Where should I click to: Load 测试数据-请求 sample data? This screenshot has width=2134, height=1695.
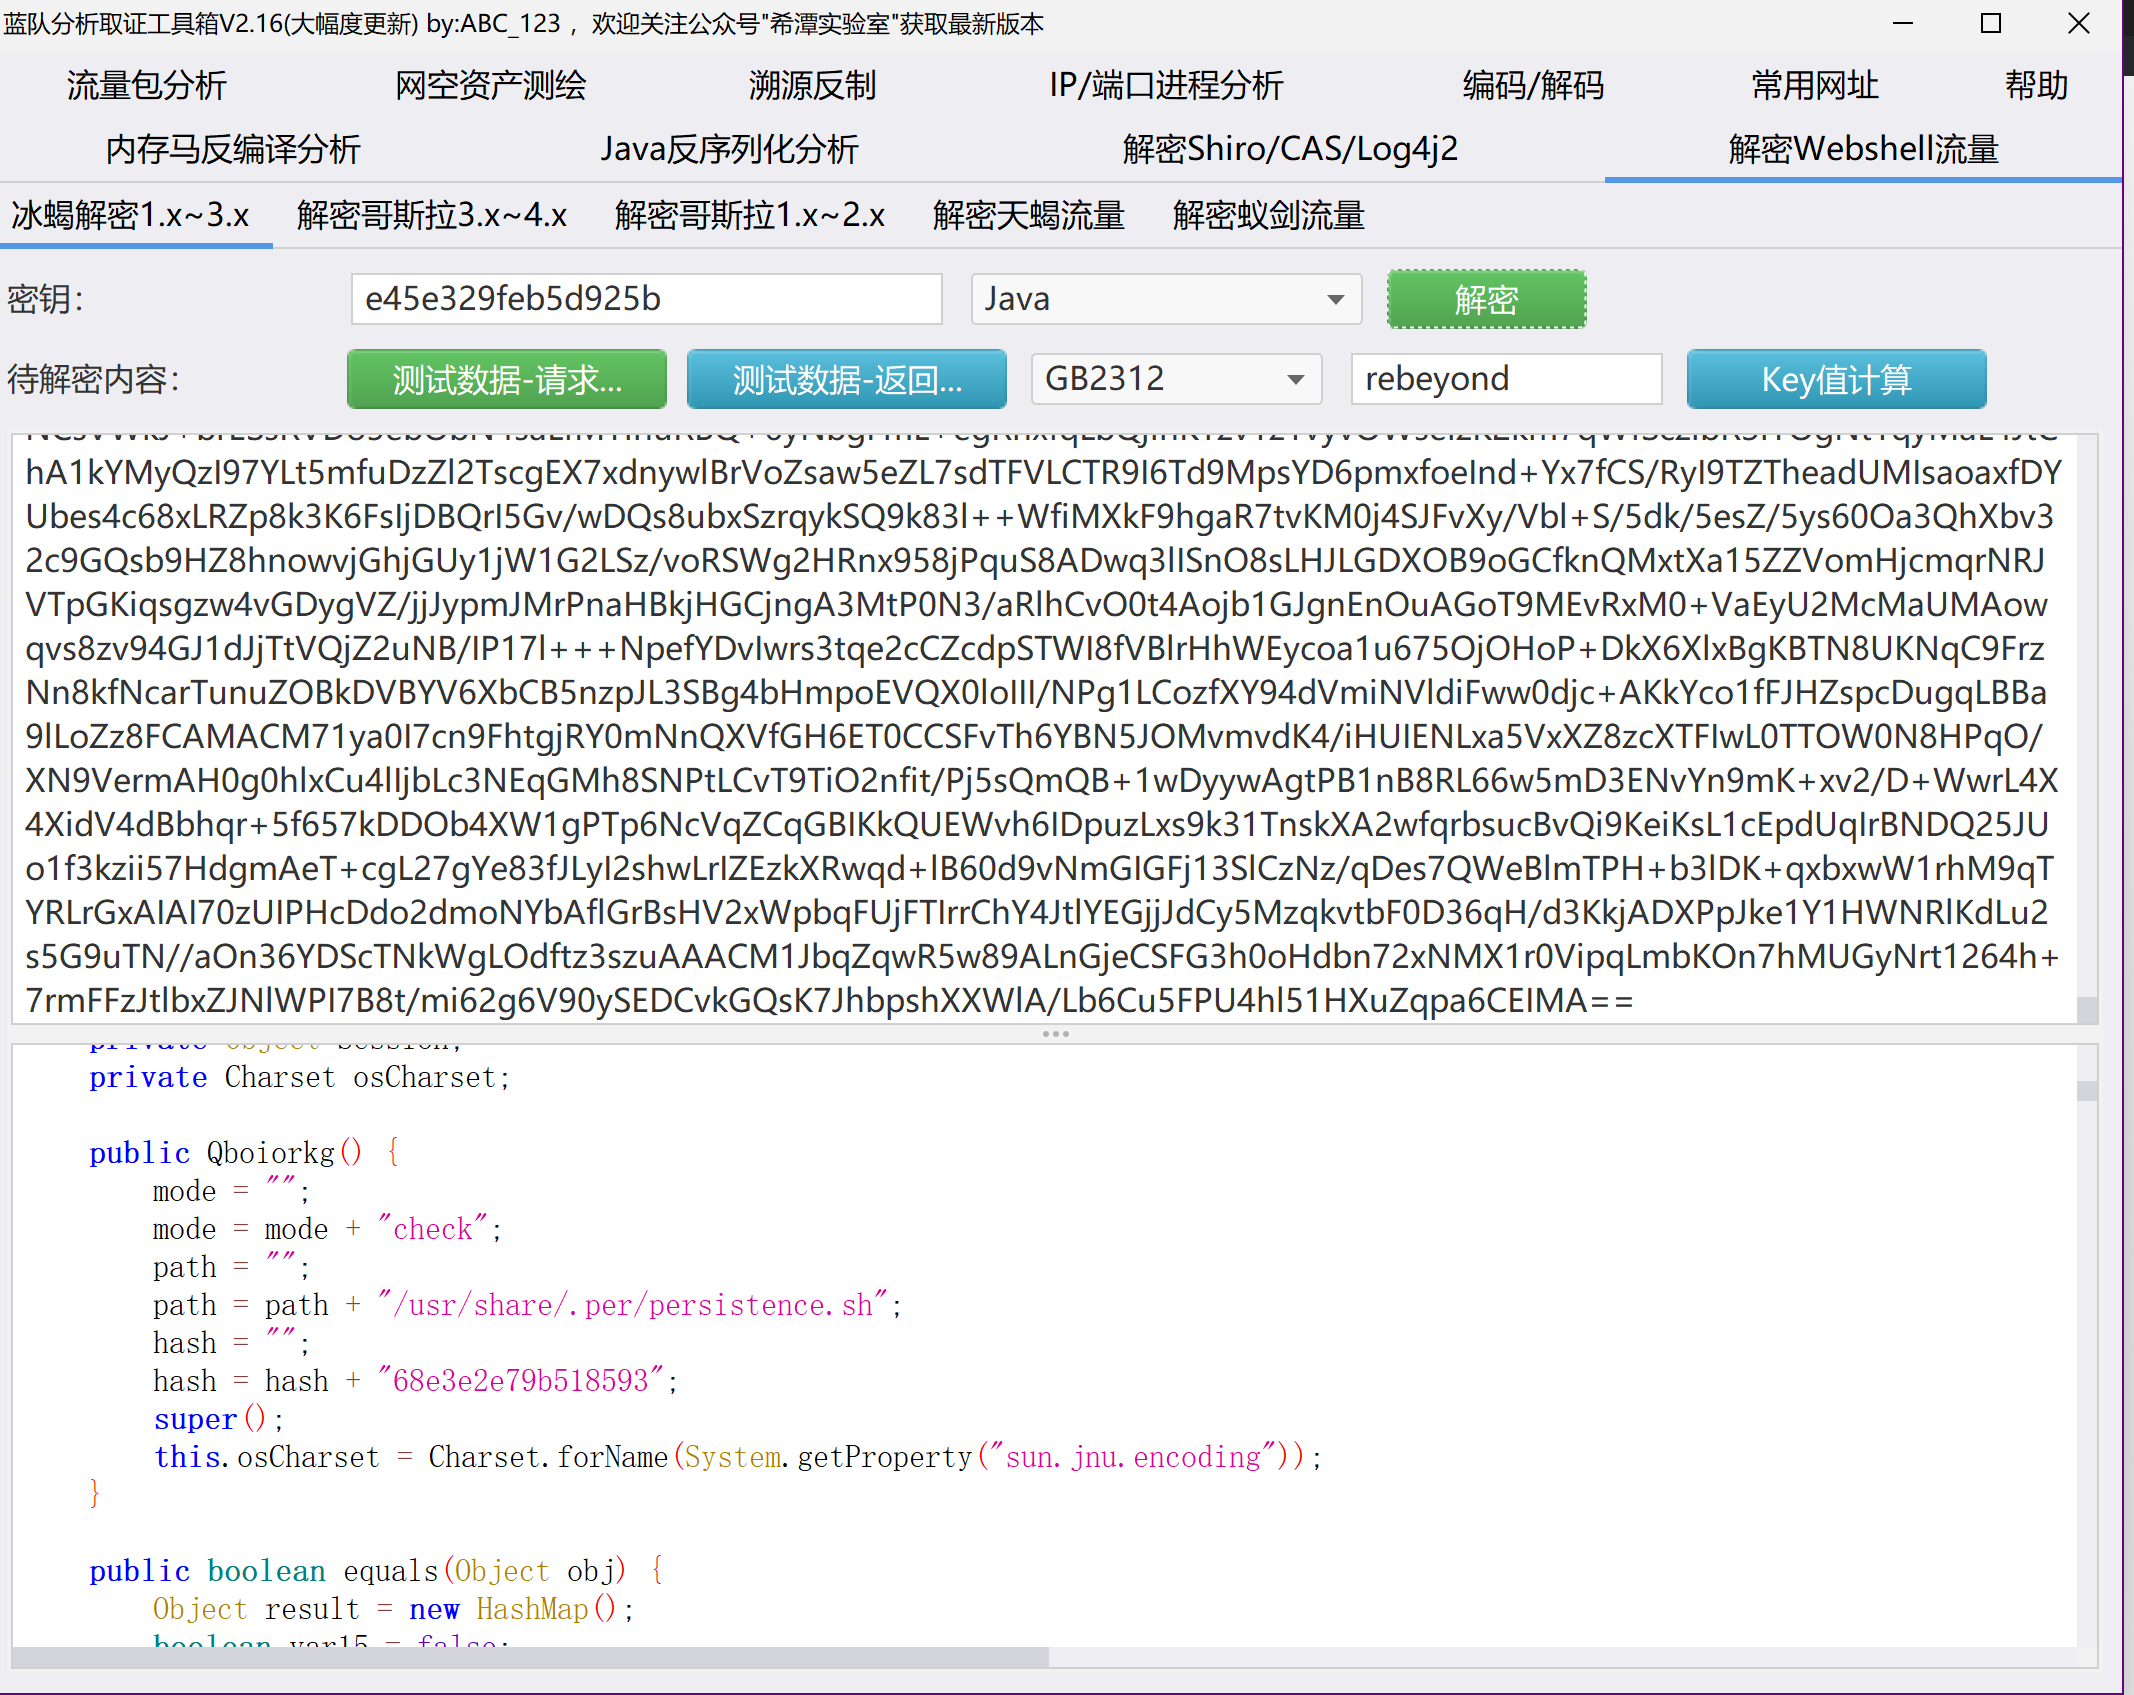(506, 379)
